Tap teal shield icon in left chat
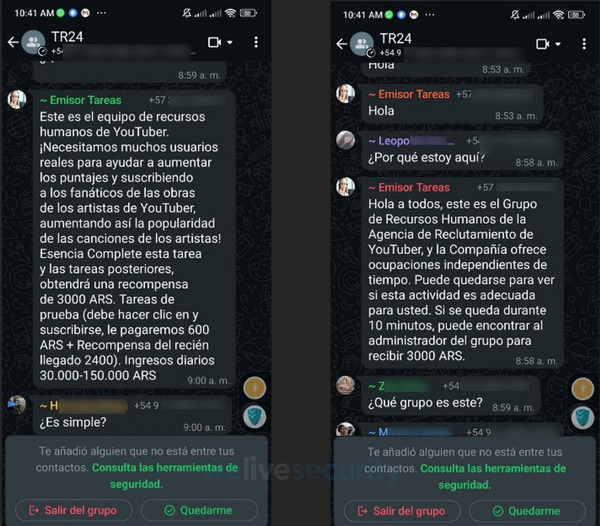This screenshot has width=600, height=526. 255,416
